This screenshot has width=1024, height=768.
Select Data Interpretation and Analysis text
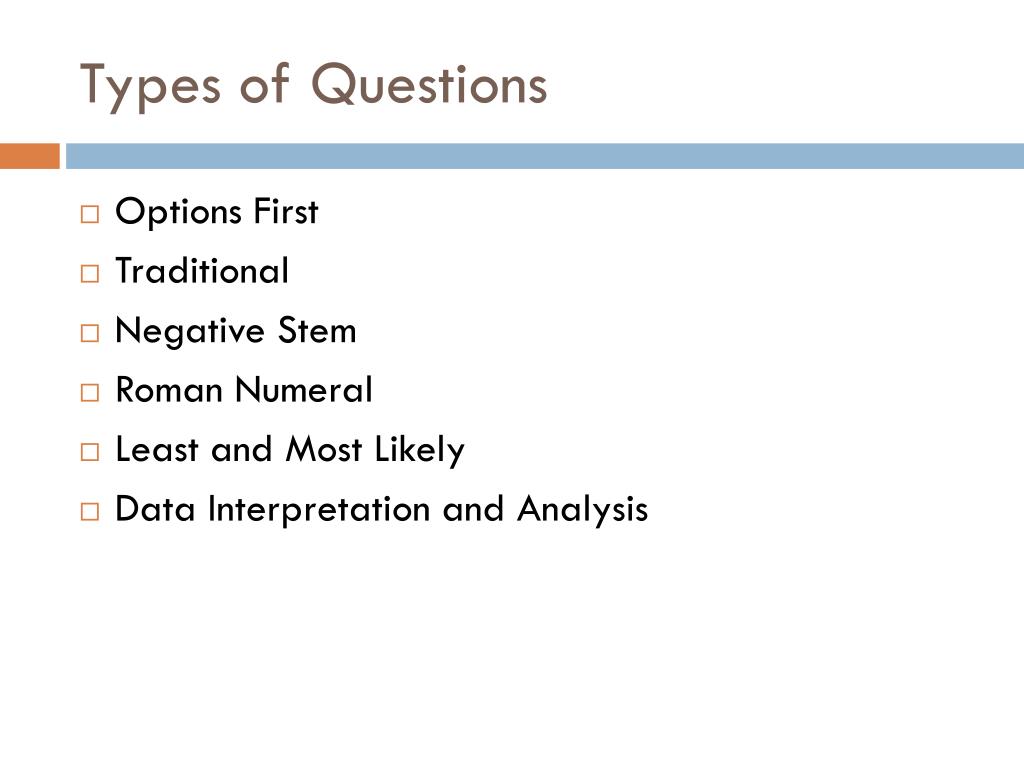coord(381,509)
